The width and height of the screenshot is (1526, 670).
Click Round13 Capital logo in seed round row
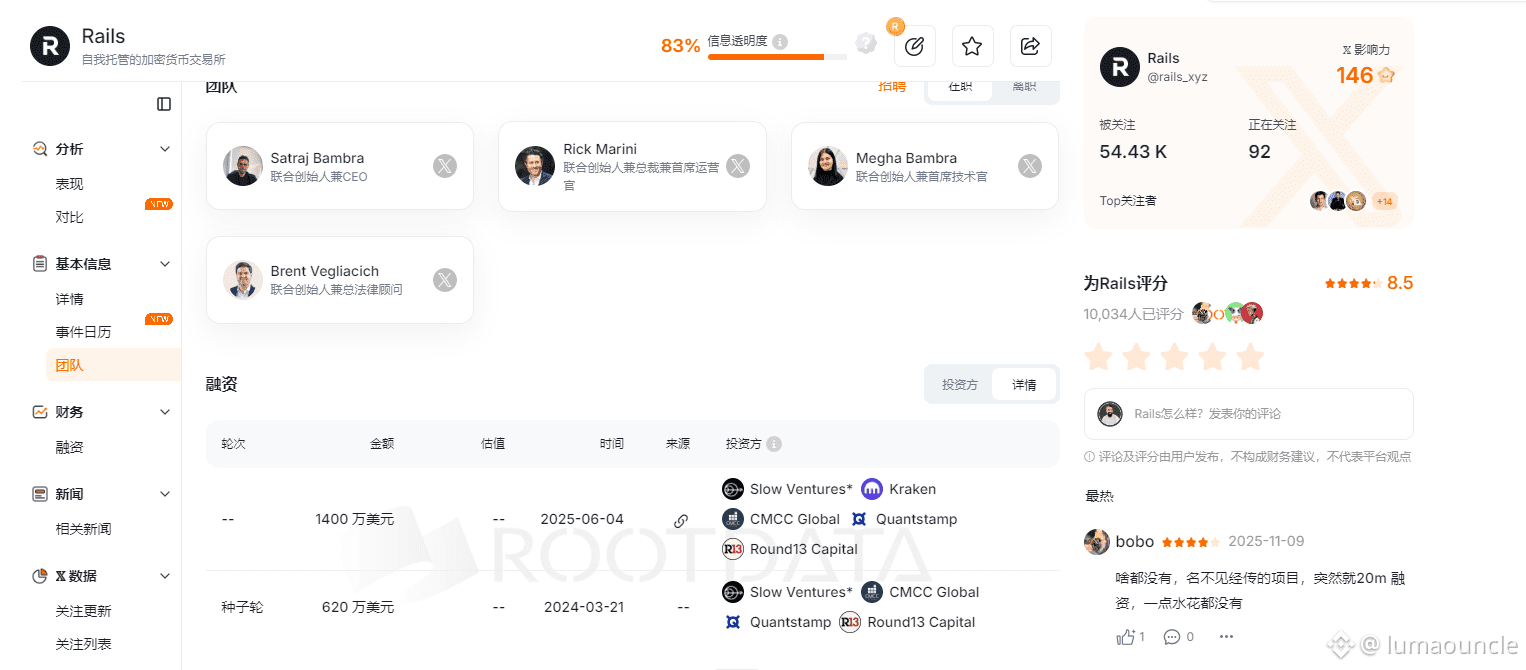click(x=850, y=622)
